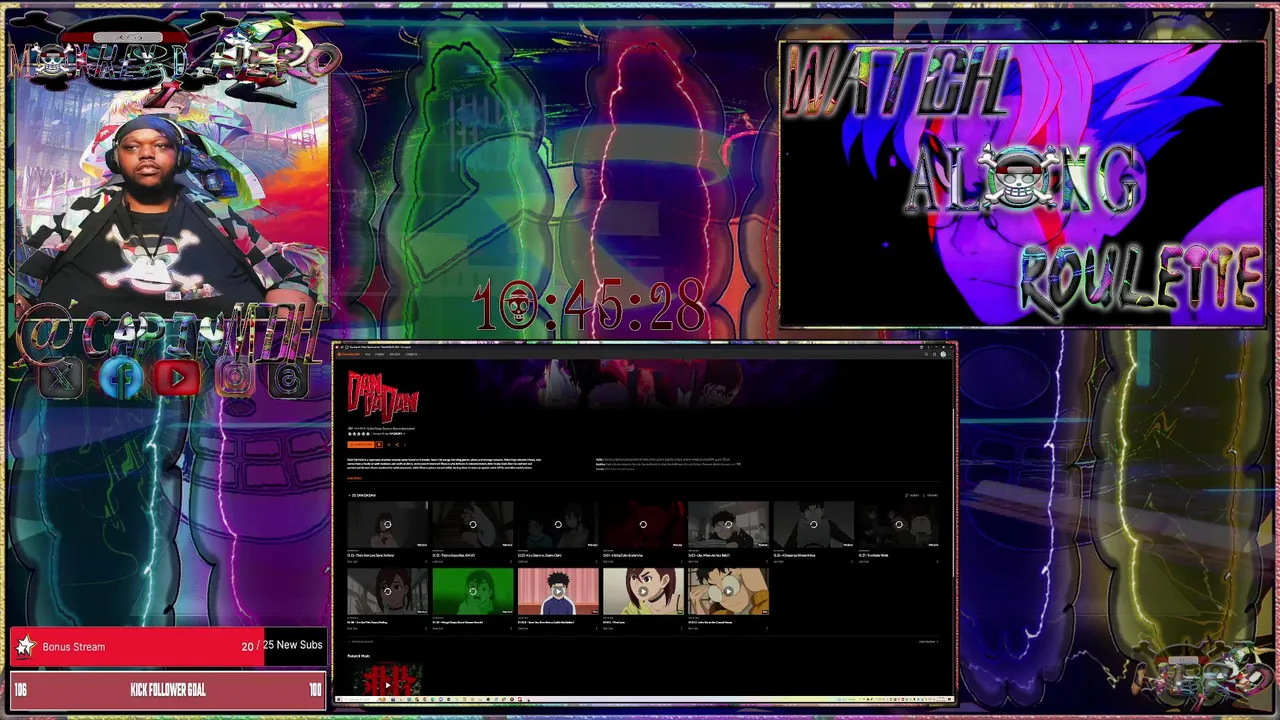Click the plus add-to-list icon under title

coord(389,444)
